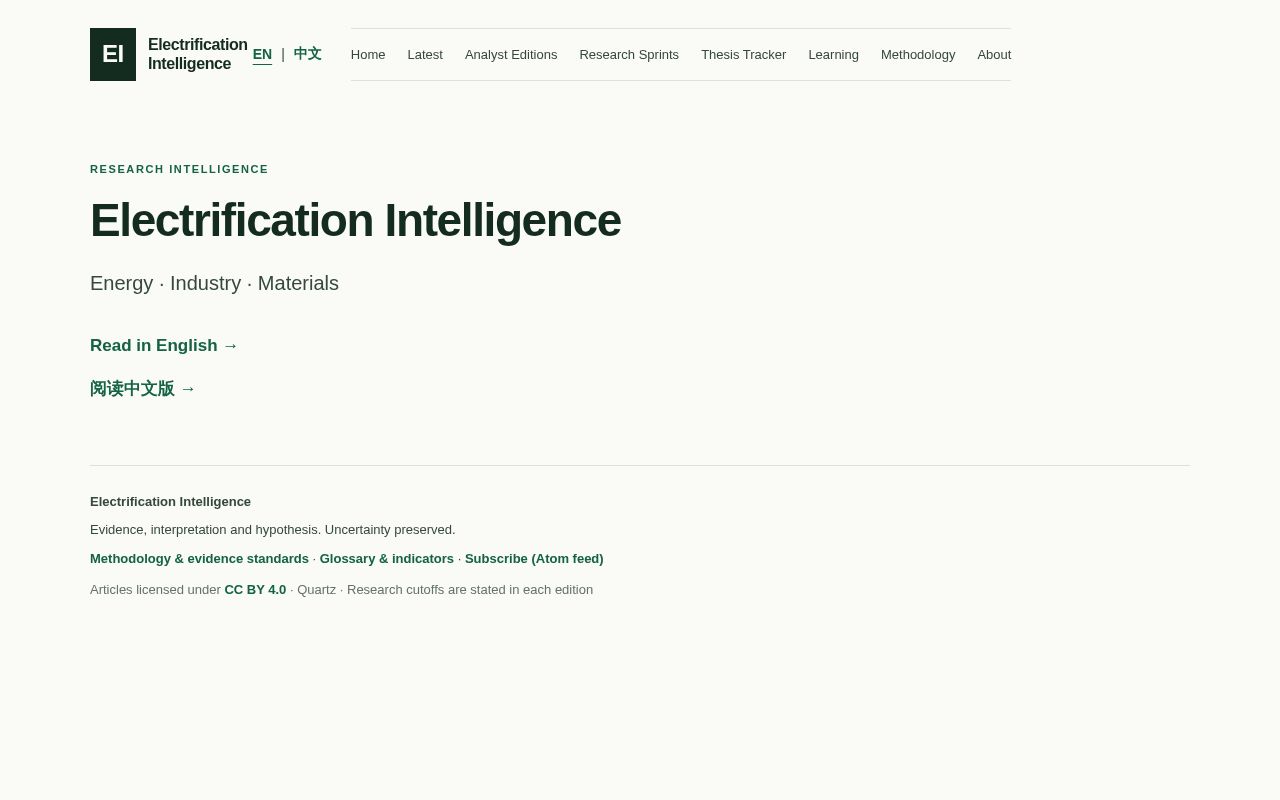The height and width of the screenshot is (800, 1280).
Task: Click the Energy · Industry · Materials subtitle
Action: (x=214, y=283)
